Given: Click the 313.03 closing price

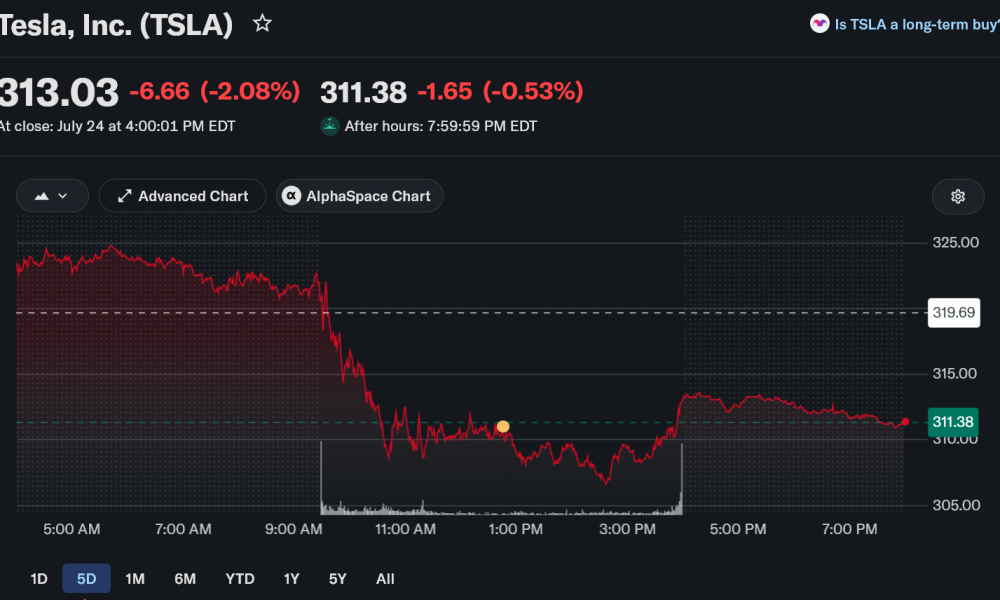Looking at the screenshot, I should (59, 92).
